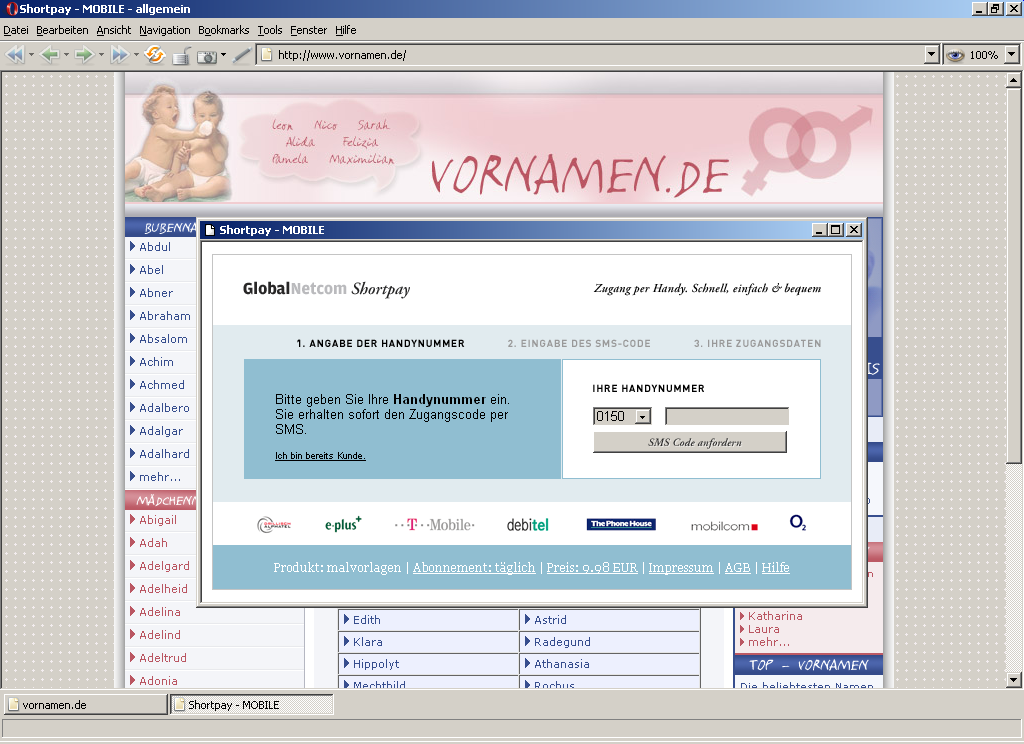Open the 0150 phone prefix dropdown

(643, 416)
